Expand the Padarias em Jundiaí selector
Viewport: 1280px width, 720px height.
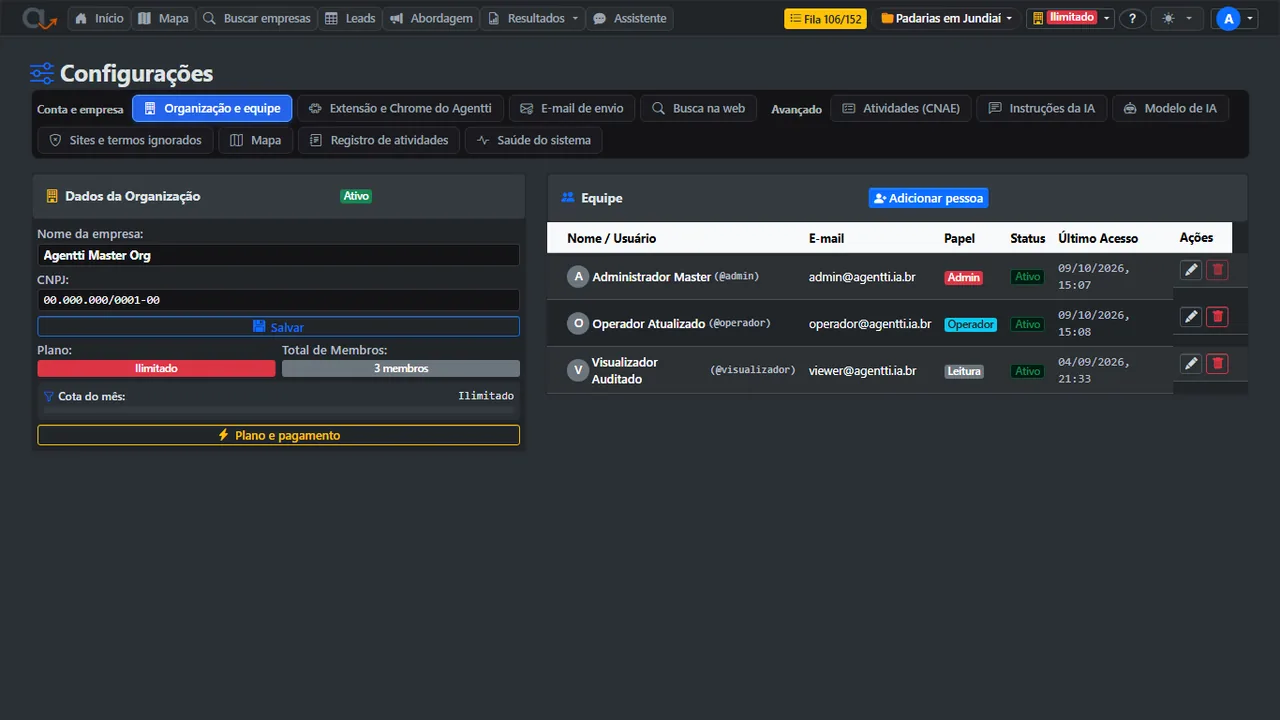click(946, 18)
